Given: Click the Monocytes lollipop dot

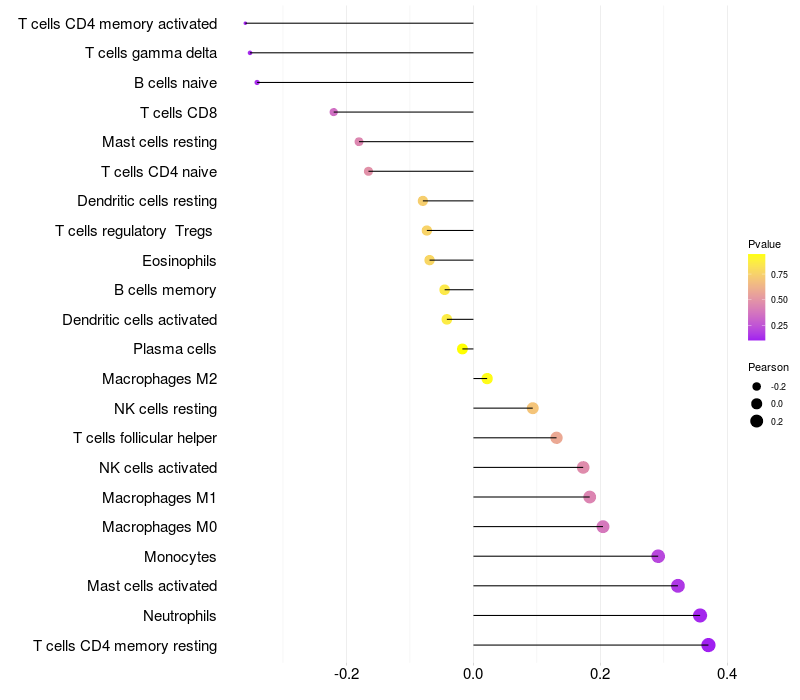Looking at the screenshot, I should coord(658,556).
